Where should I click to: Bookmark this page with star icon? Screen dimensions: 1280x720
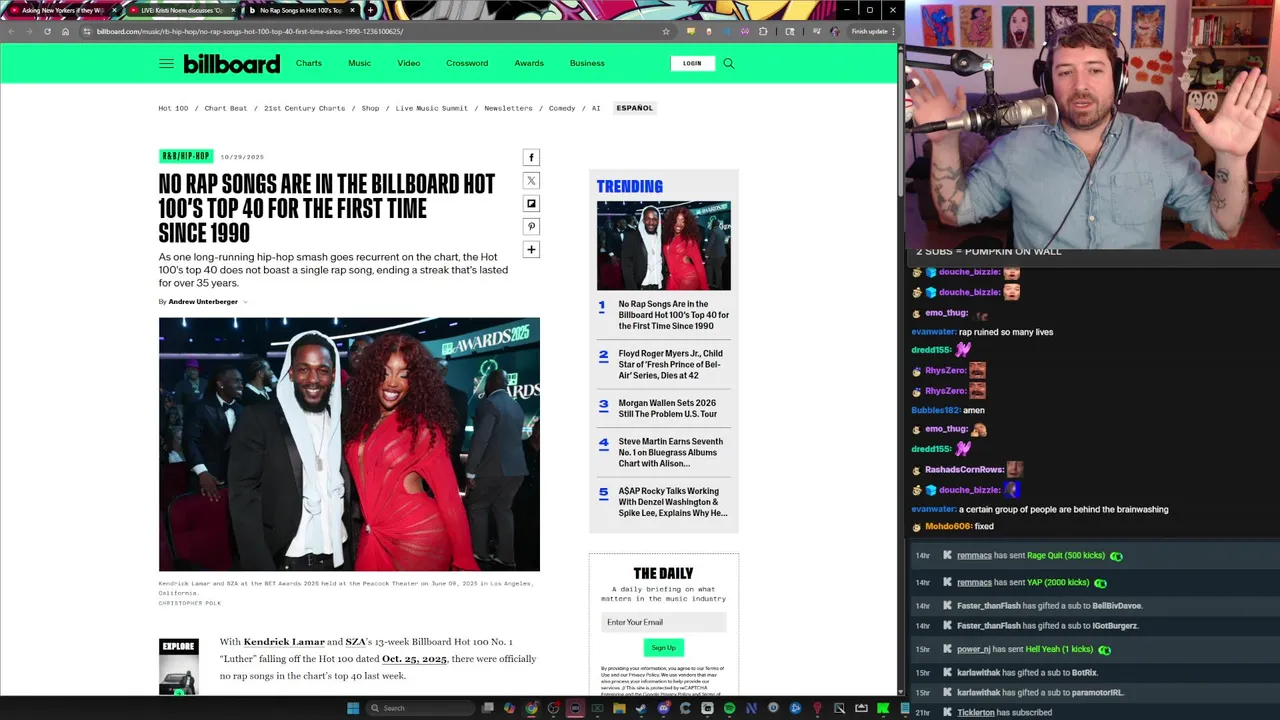click(666, 31)
